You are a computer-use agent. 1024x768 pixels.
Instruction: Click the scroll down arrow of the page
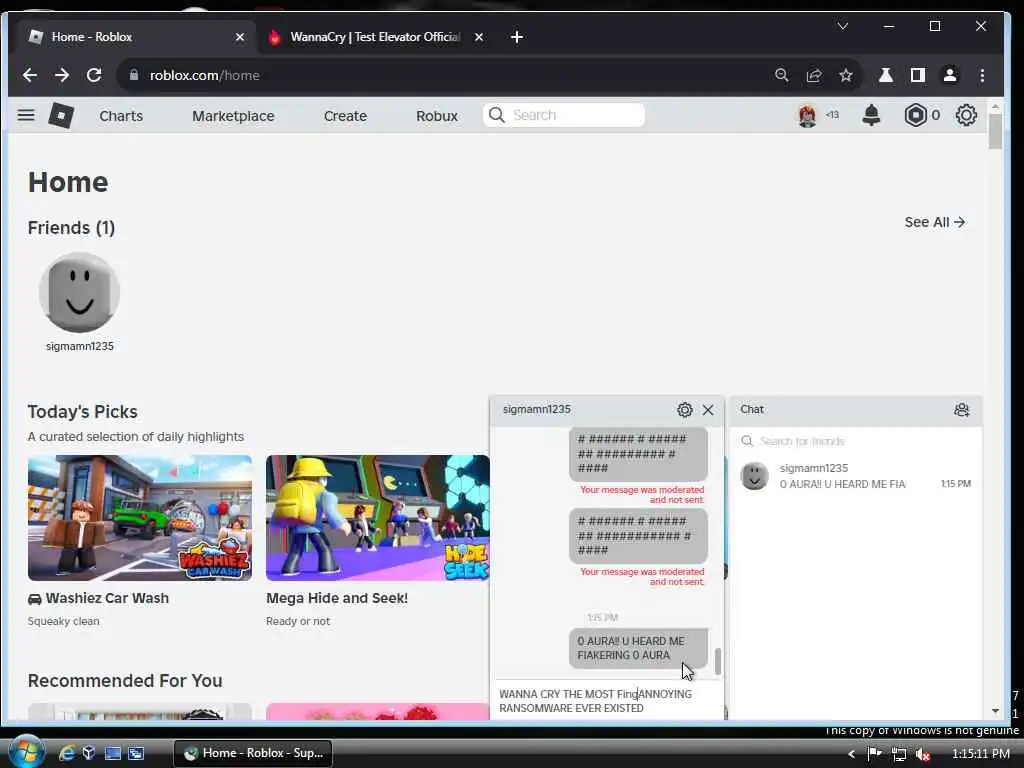click(x=995, y=711)
